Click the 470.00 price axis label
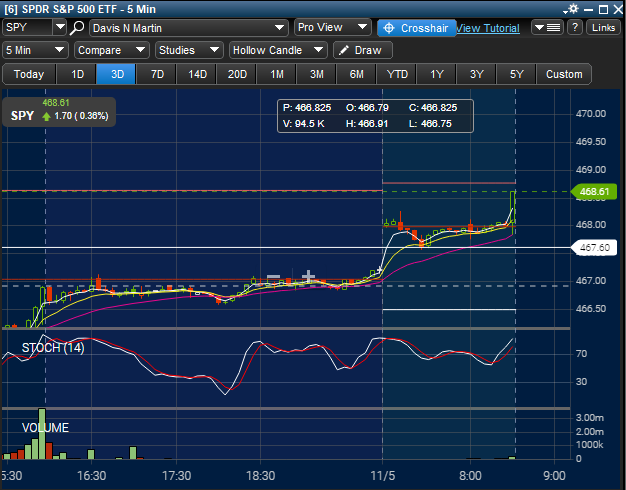The image size is (626, 490). tap(591, 114)
